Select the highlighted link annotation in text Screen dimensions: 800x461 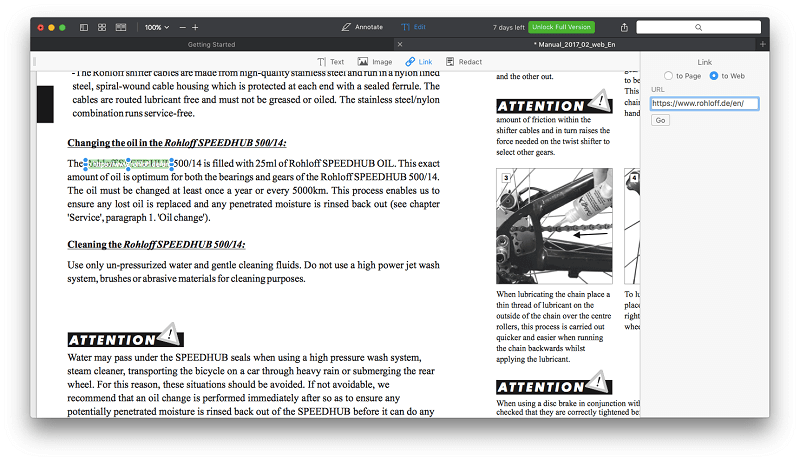pyautogui.click(x=129, y=164)
